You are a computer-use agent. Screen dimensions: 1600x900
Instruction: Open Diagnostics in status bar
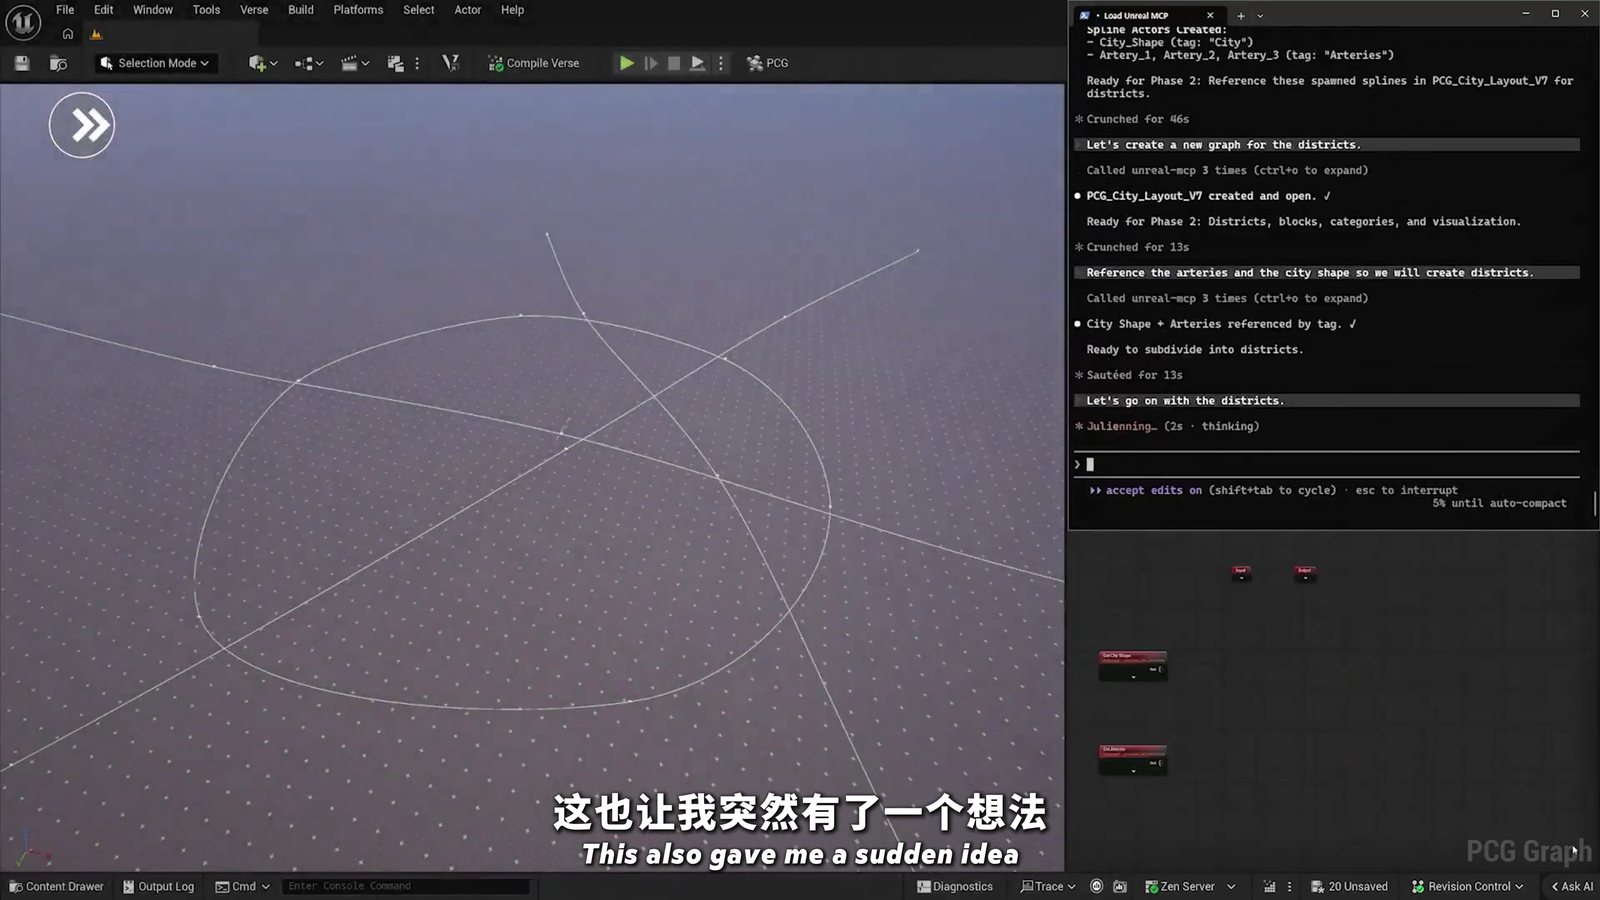[x=955, y=887]
